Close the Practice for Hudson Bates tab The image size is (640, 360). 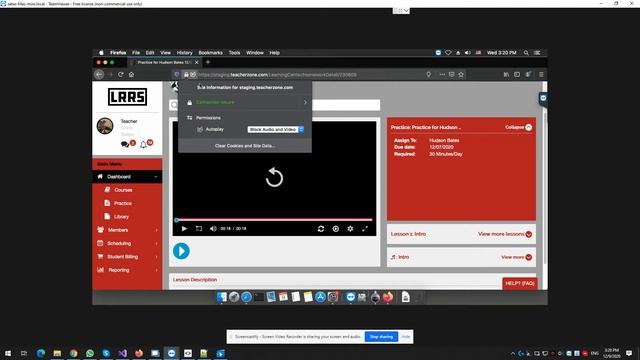197,62
